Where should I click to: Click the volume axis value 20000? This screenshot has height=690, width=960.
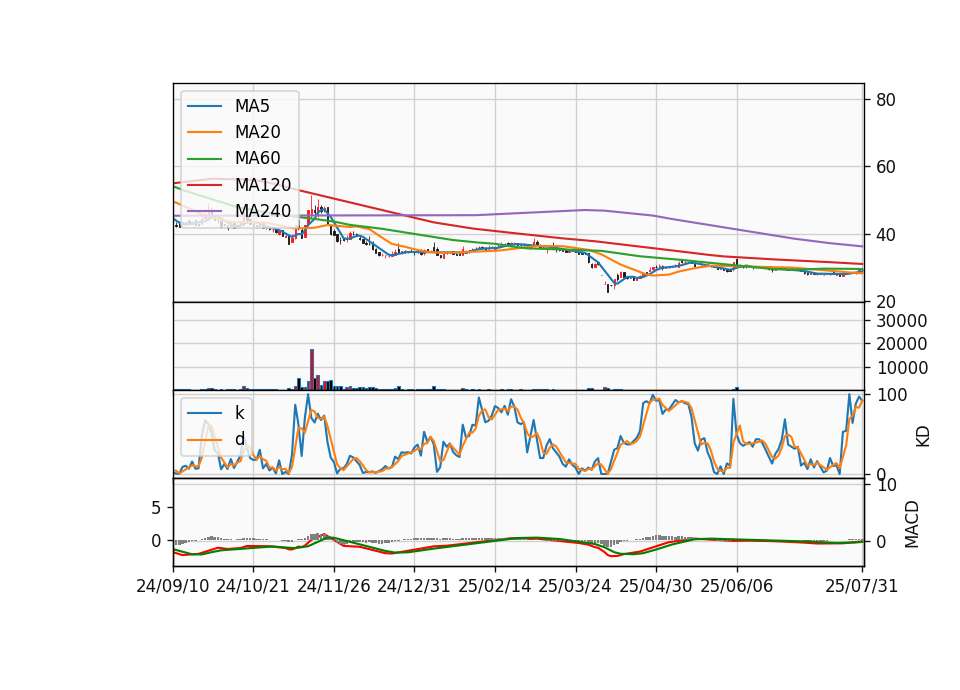902,344
